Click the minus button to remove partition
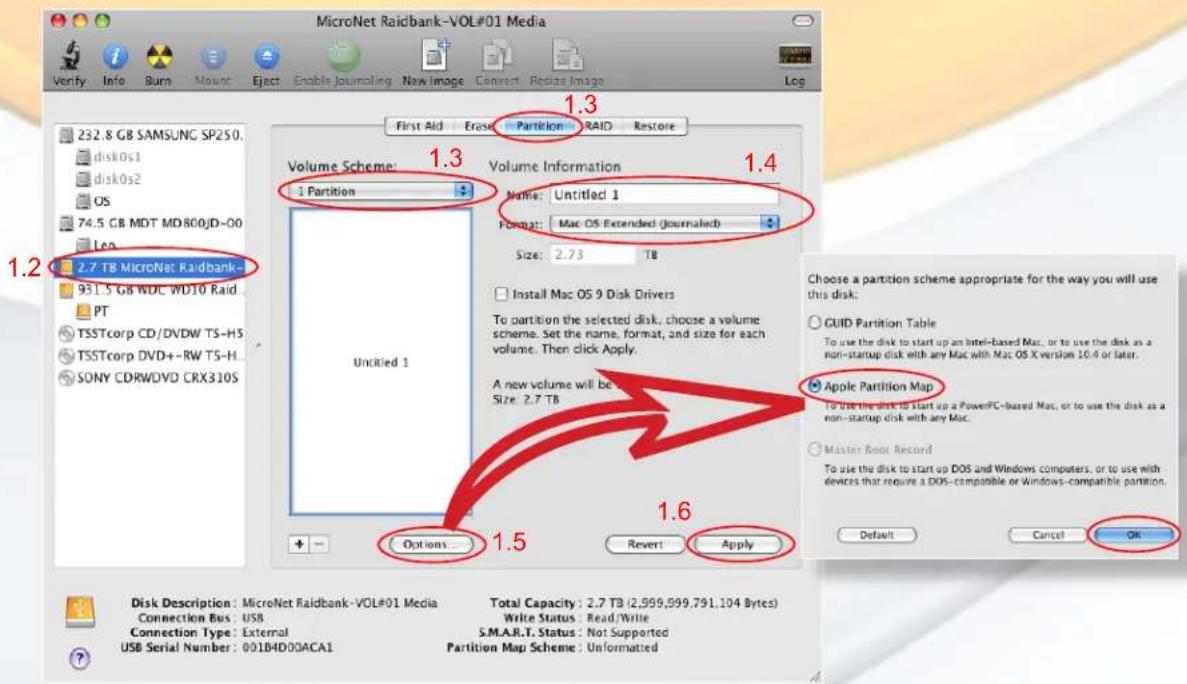This screenshot has height=684, width=1187. coord(319,543)
